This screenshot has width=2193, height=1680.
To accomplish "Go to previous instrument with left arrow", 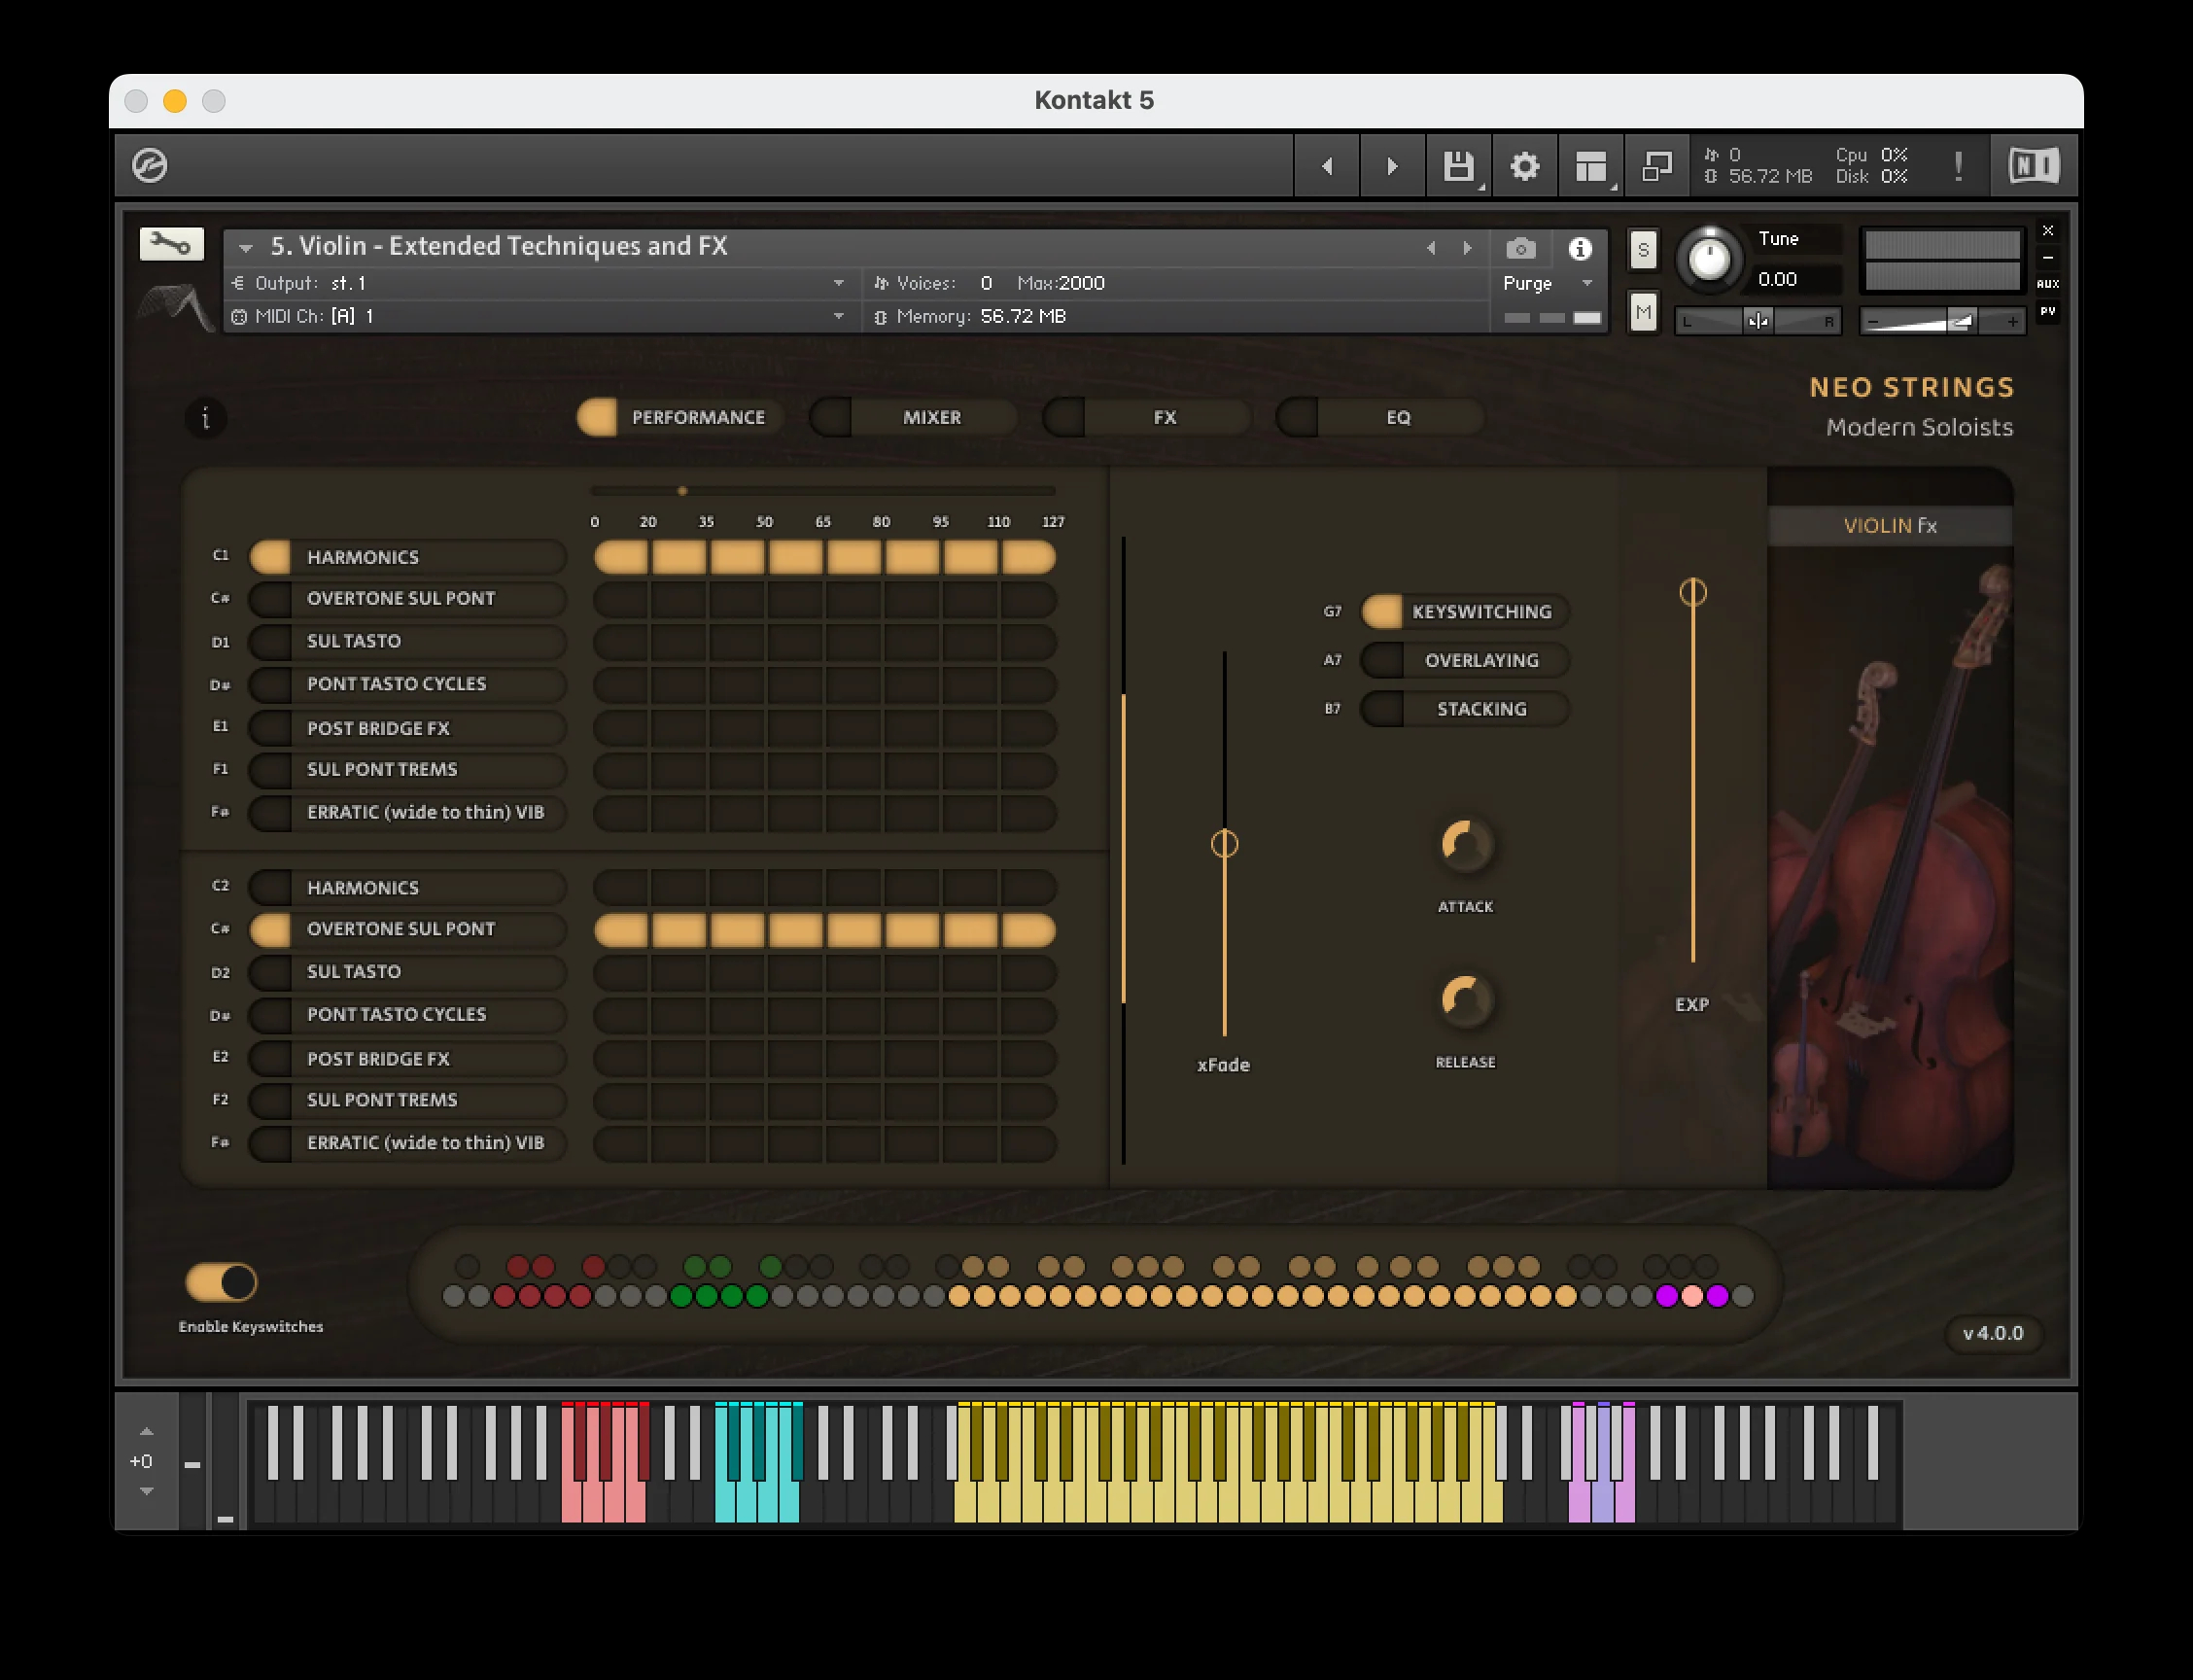I will [x=1327, y=166].
